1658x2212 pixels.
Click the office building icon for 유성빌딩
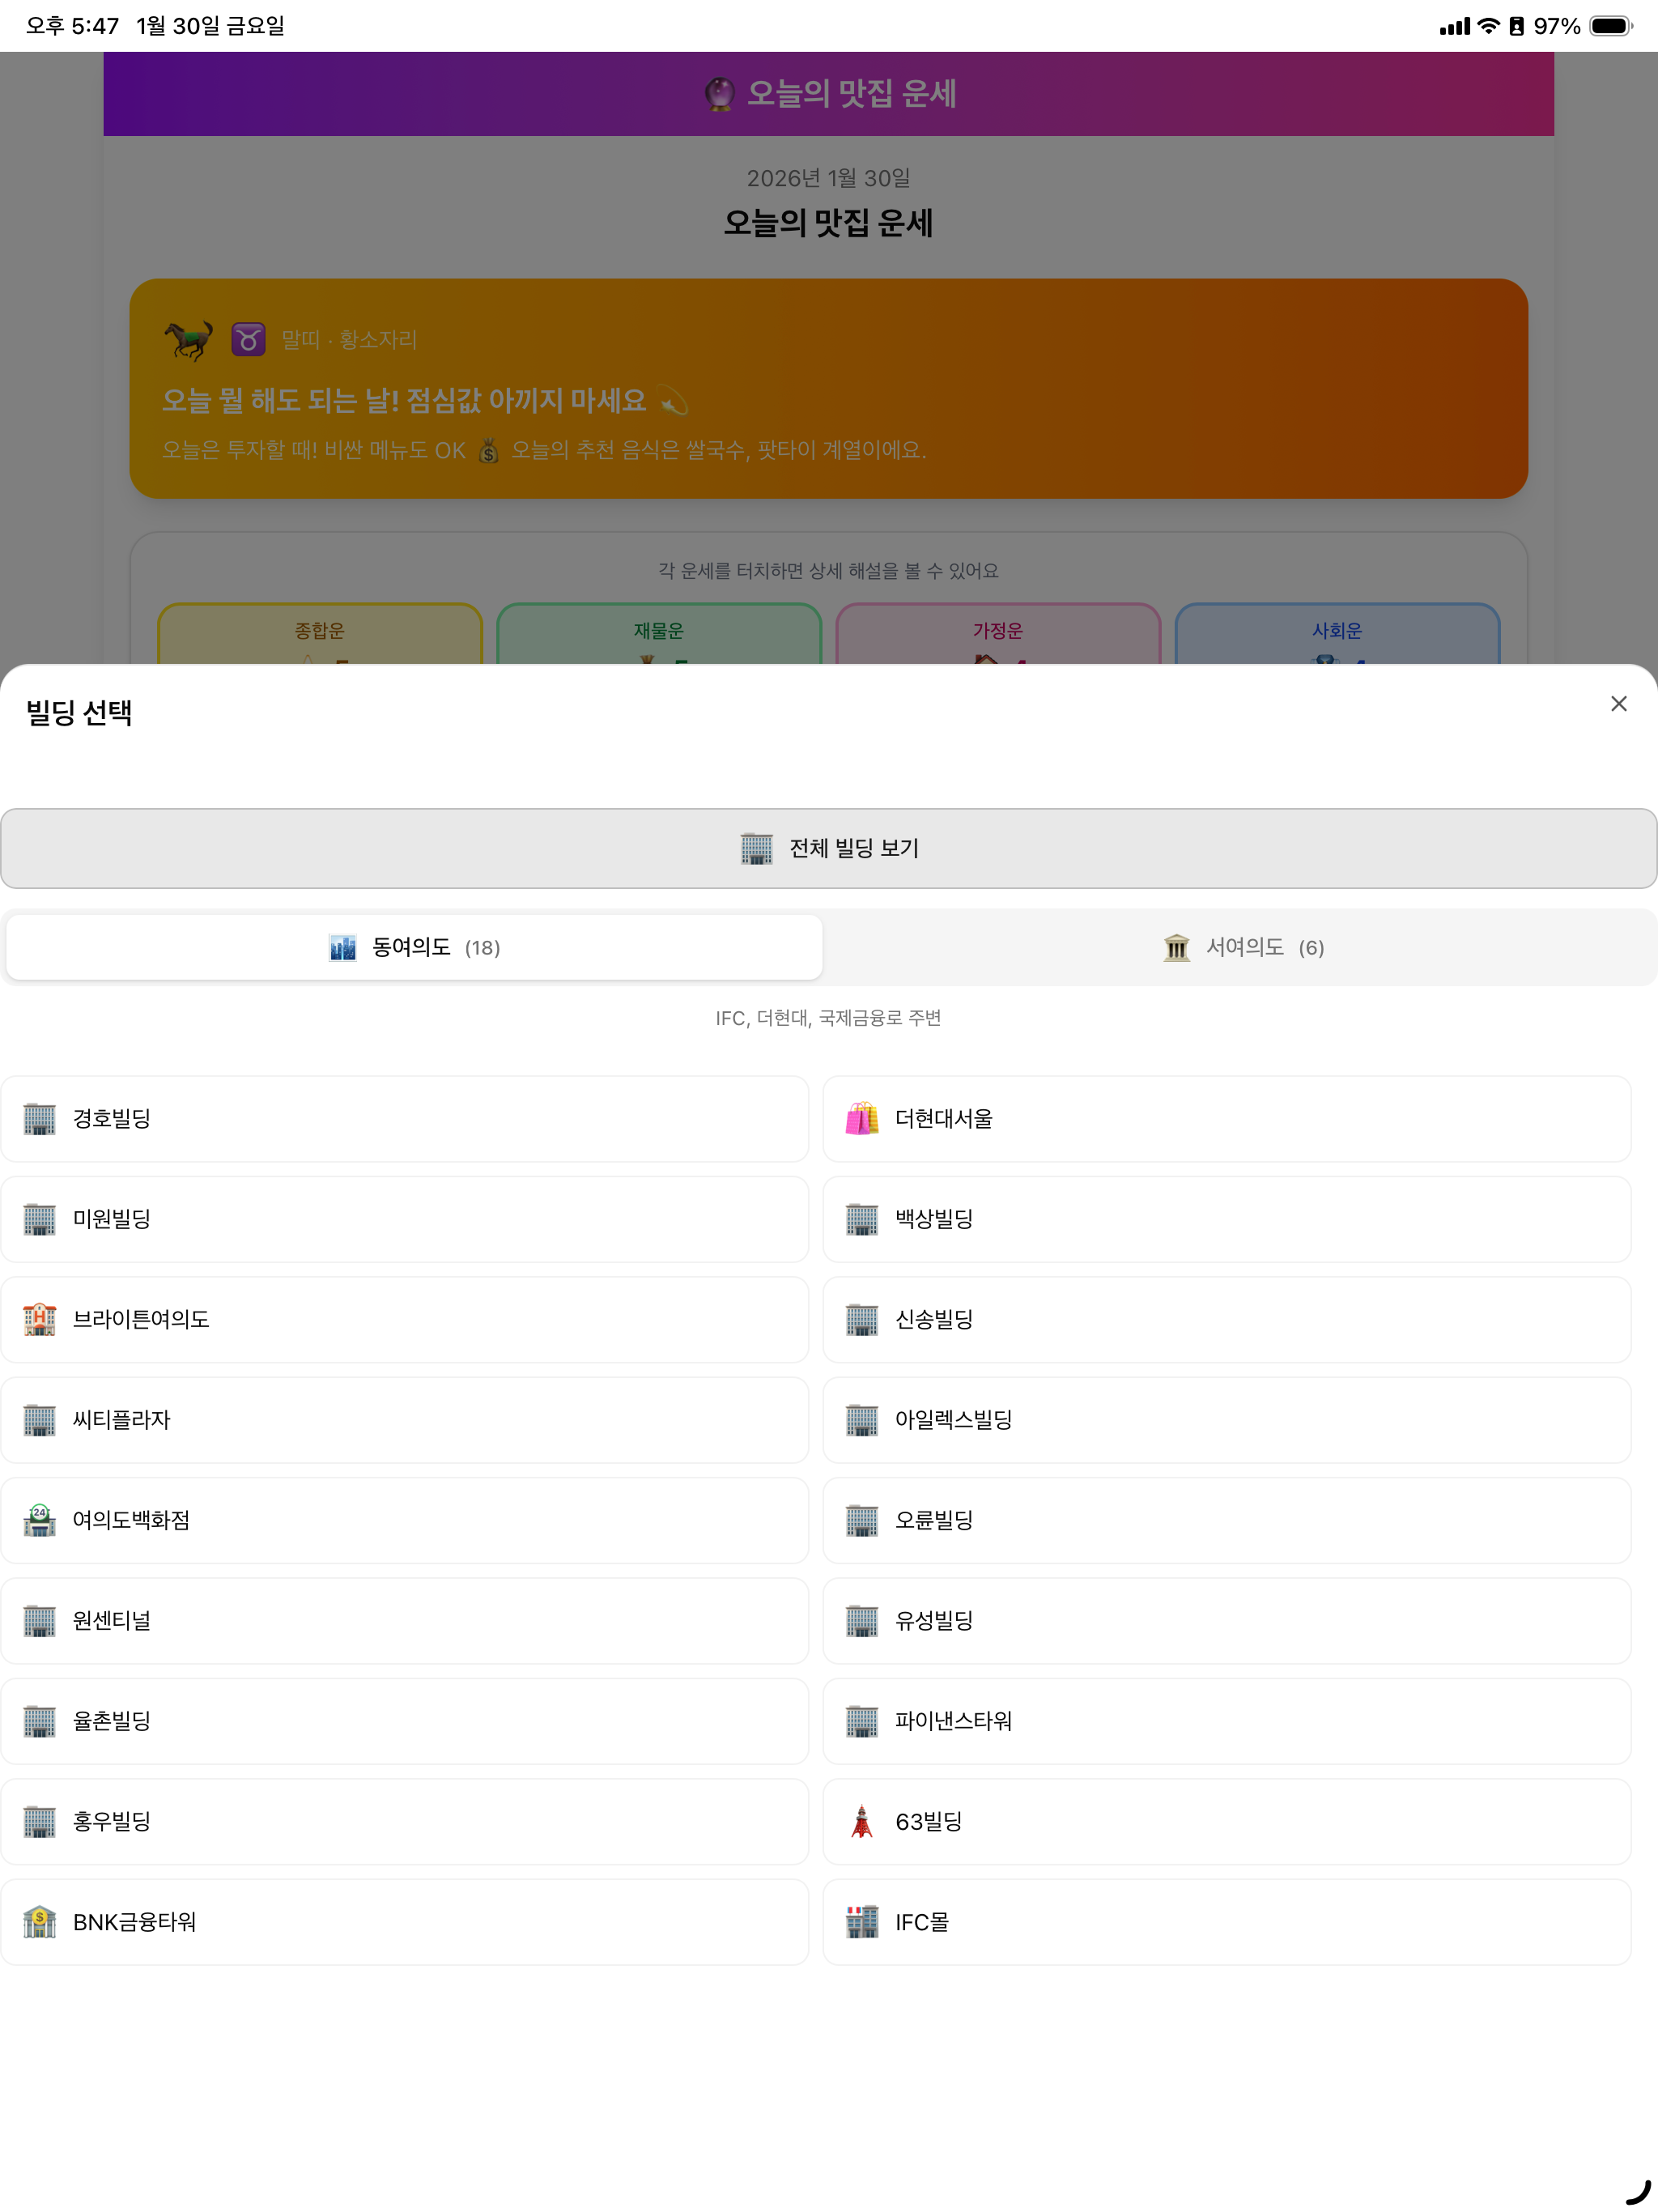coord(862,1621)
